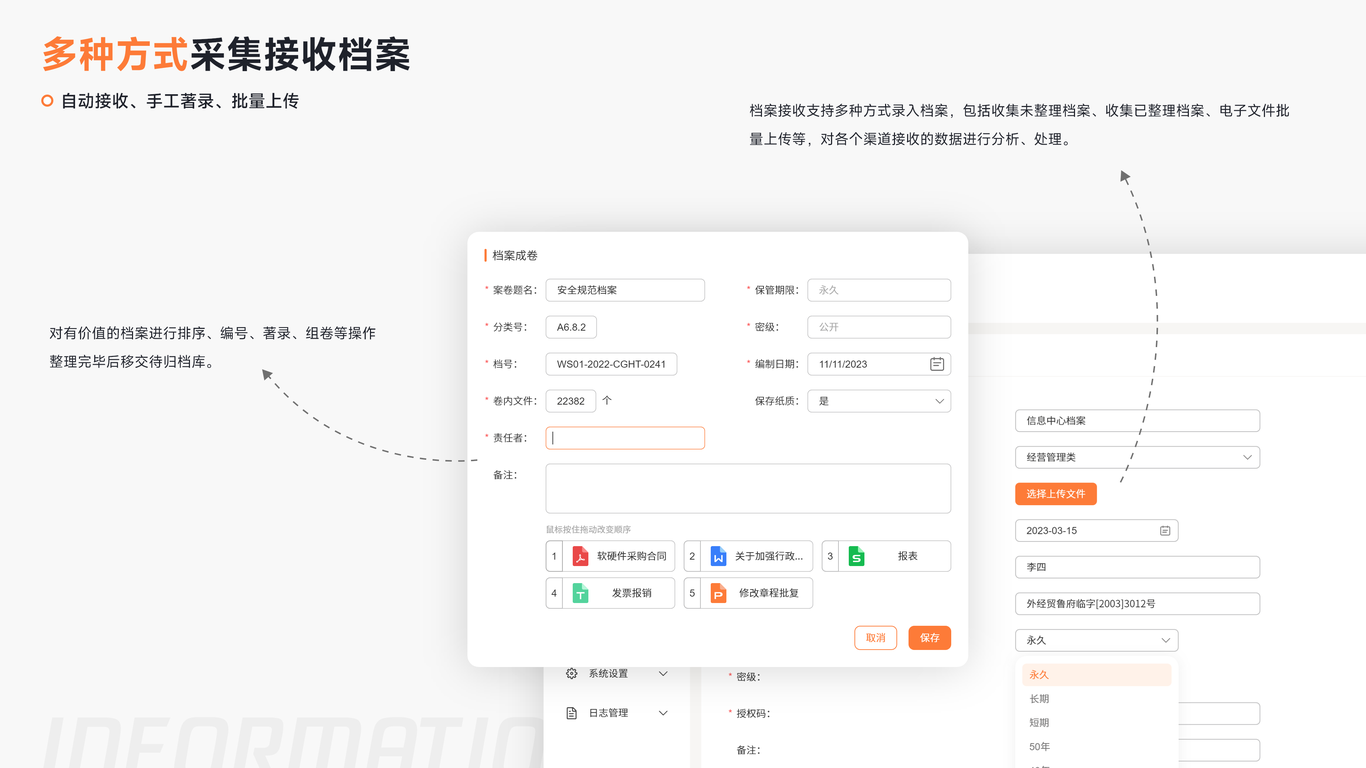Focus the empty 责任者 input field
Viewport: 1366px width, 768px height.
tap(625, 438)
